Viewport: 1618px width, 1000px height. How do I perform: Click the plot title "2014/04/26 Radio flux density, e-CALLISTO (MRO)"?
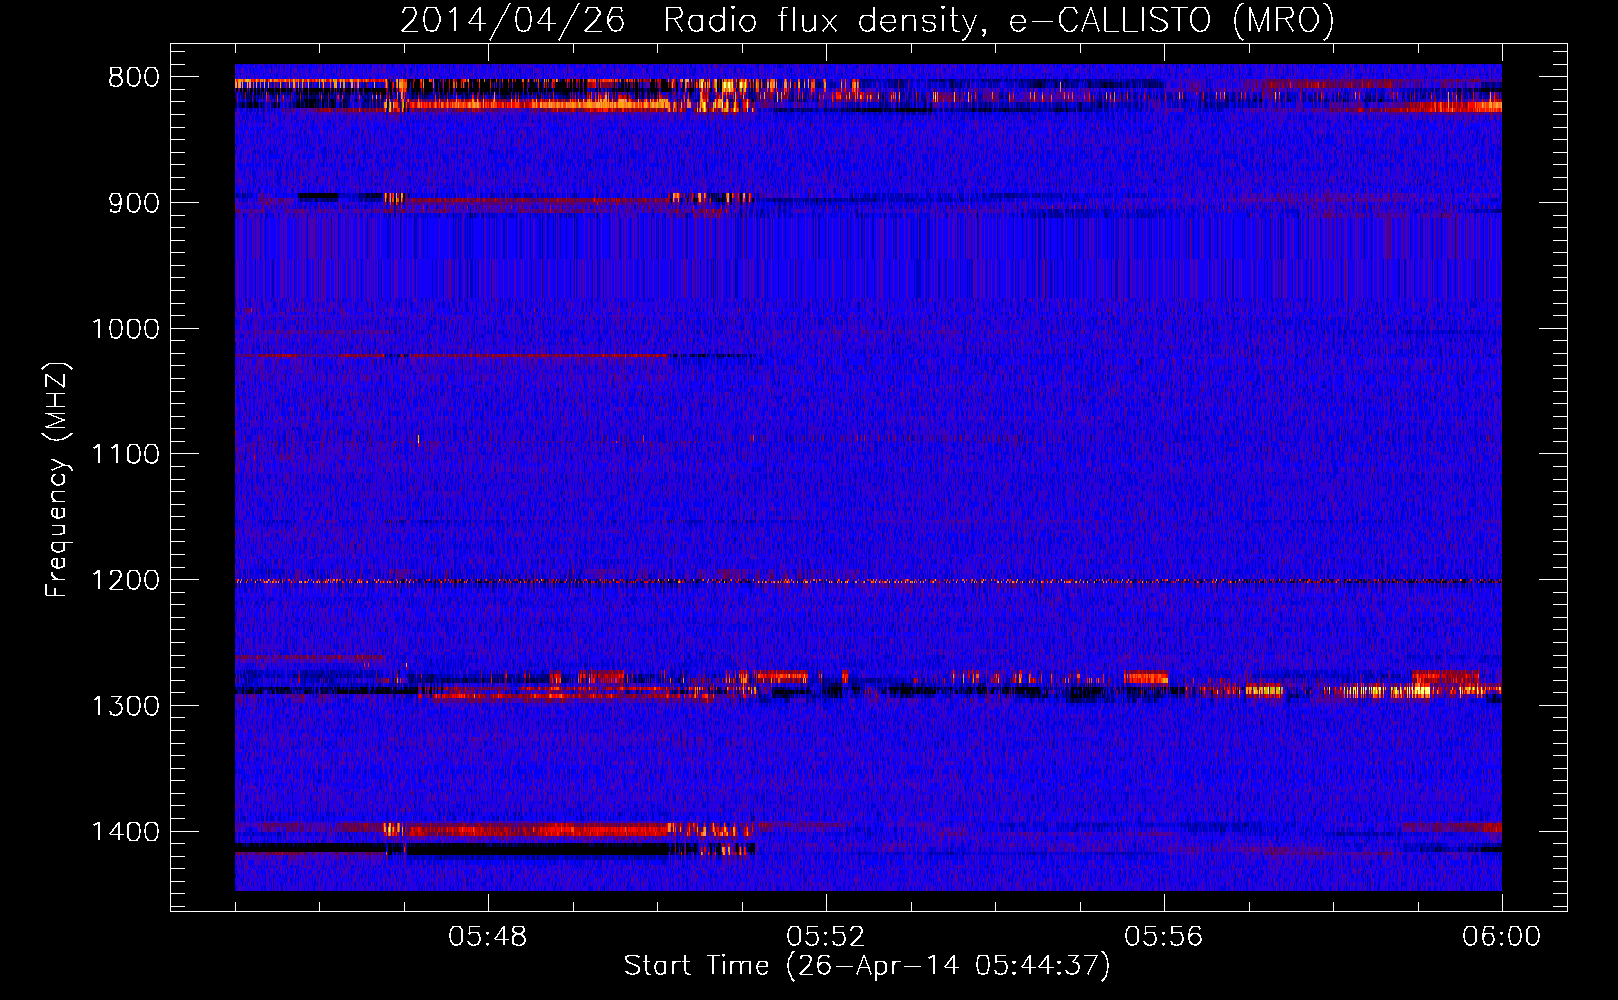(867, 20)
